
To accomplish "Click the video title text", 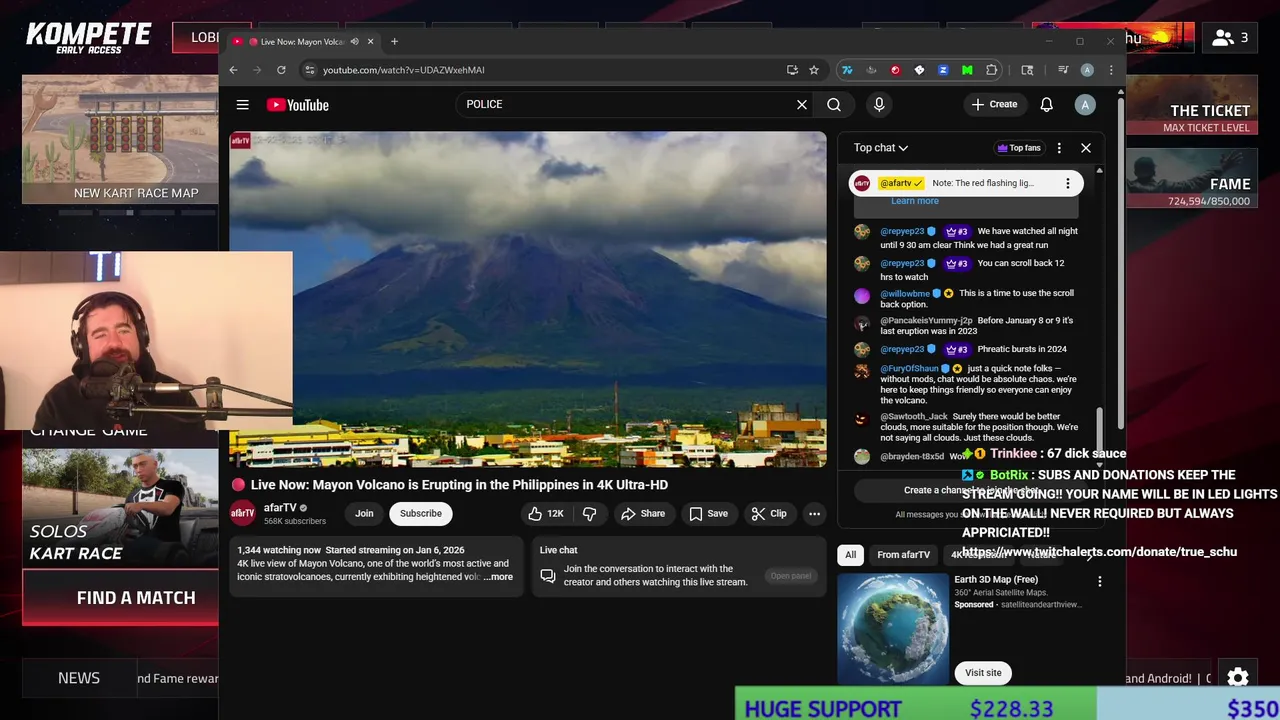I will click(459, 484).
